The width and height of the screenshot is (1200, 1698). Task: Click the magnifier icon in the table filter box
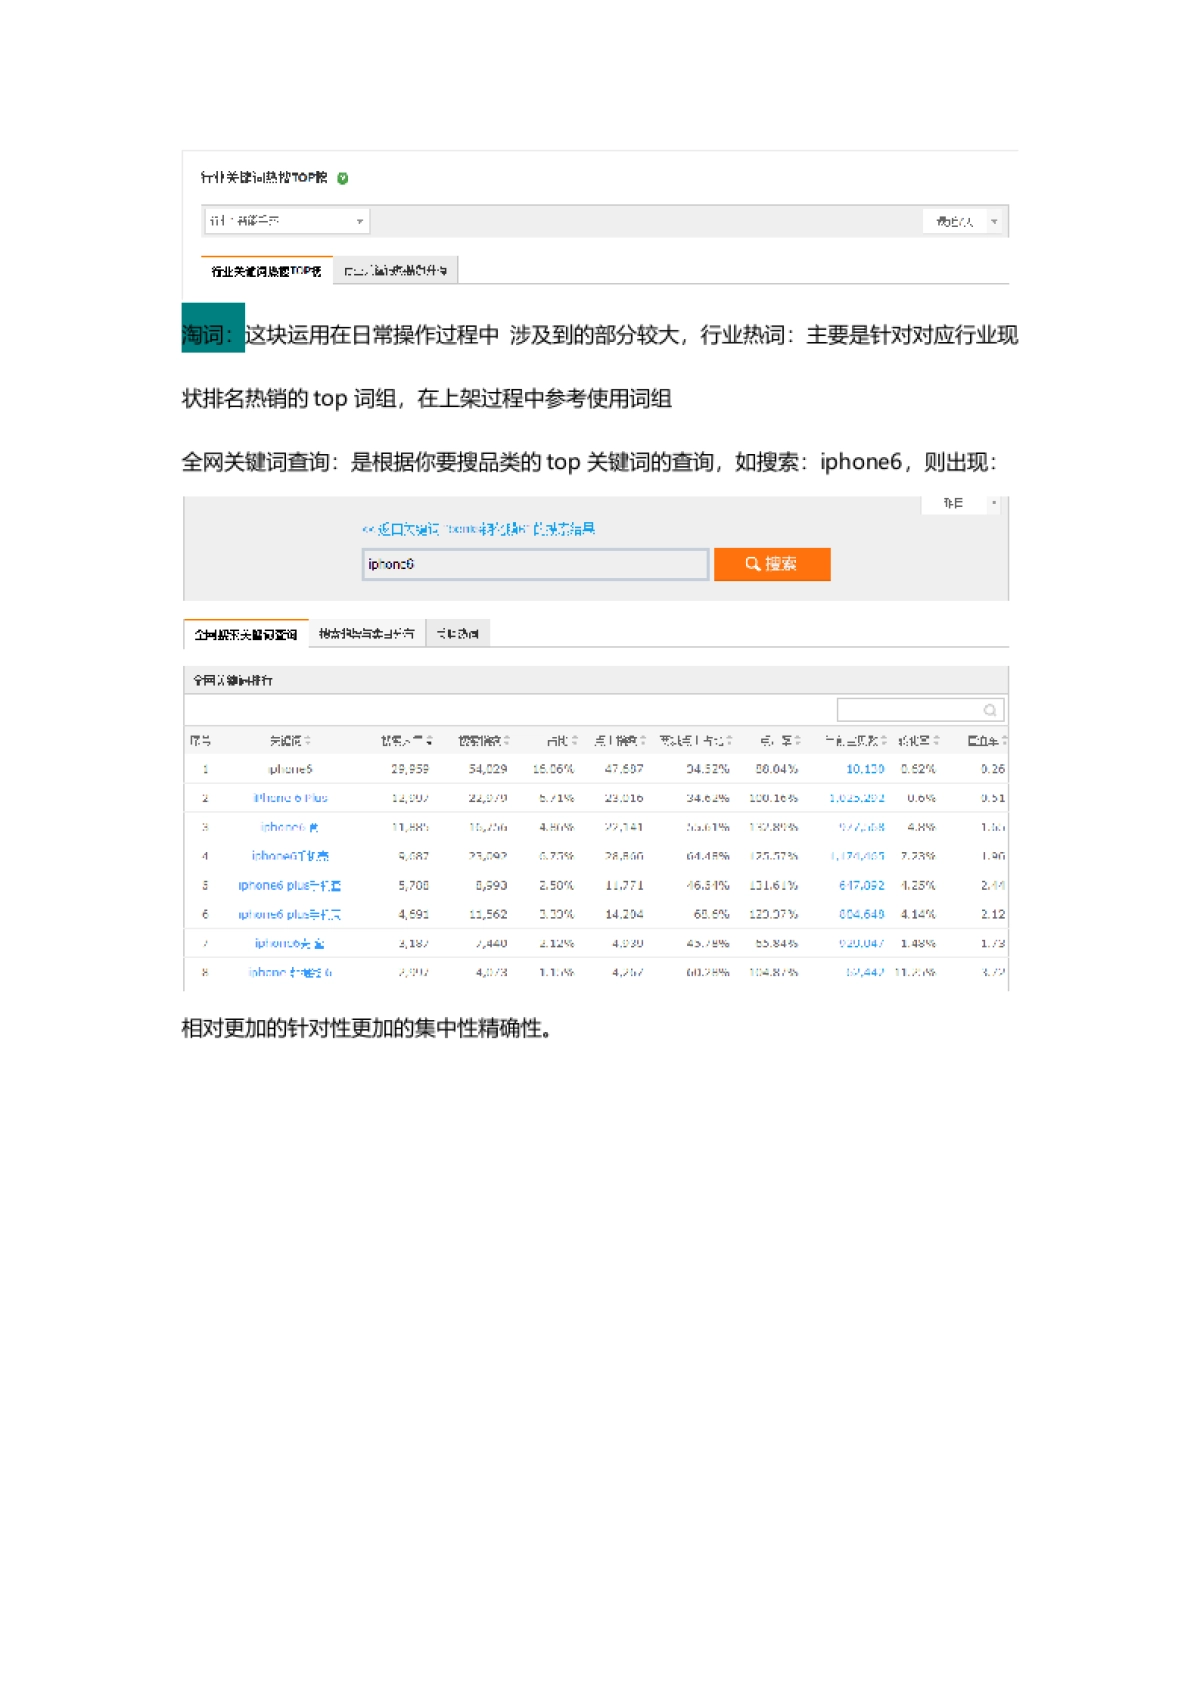pyautogui.click(x=990, y=710)
